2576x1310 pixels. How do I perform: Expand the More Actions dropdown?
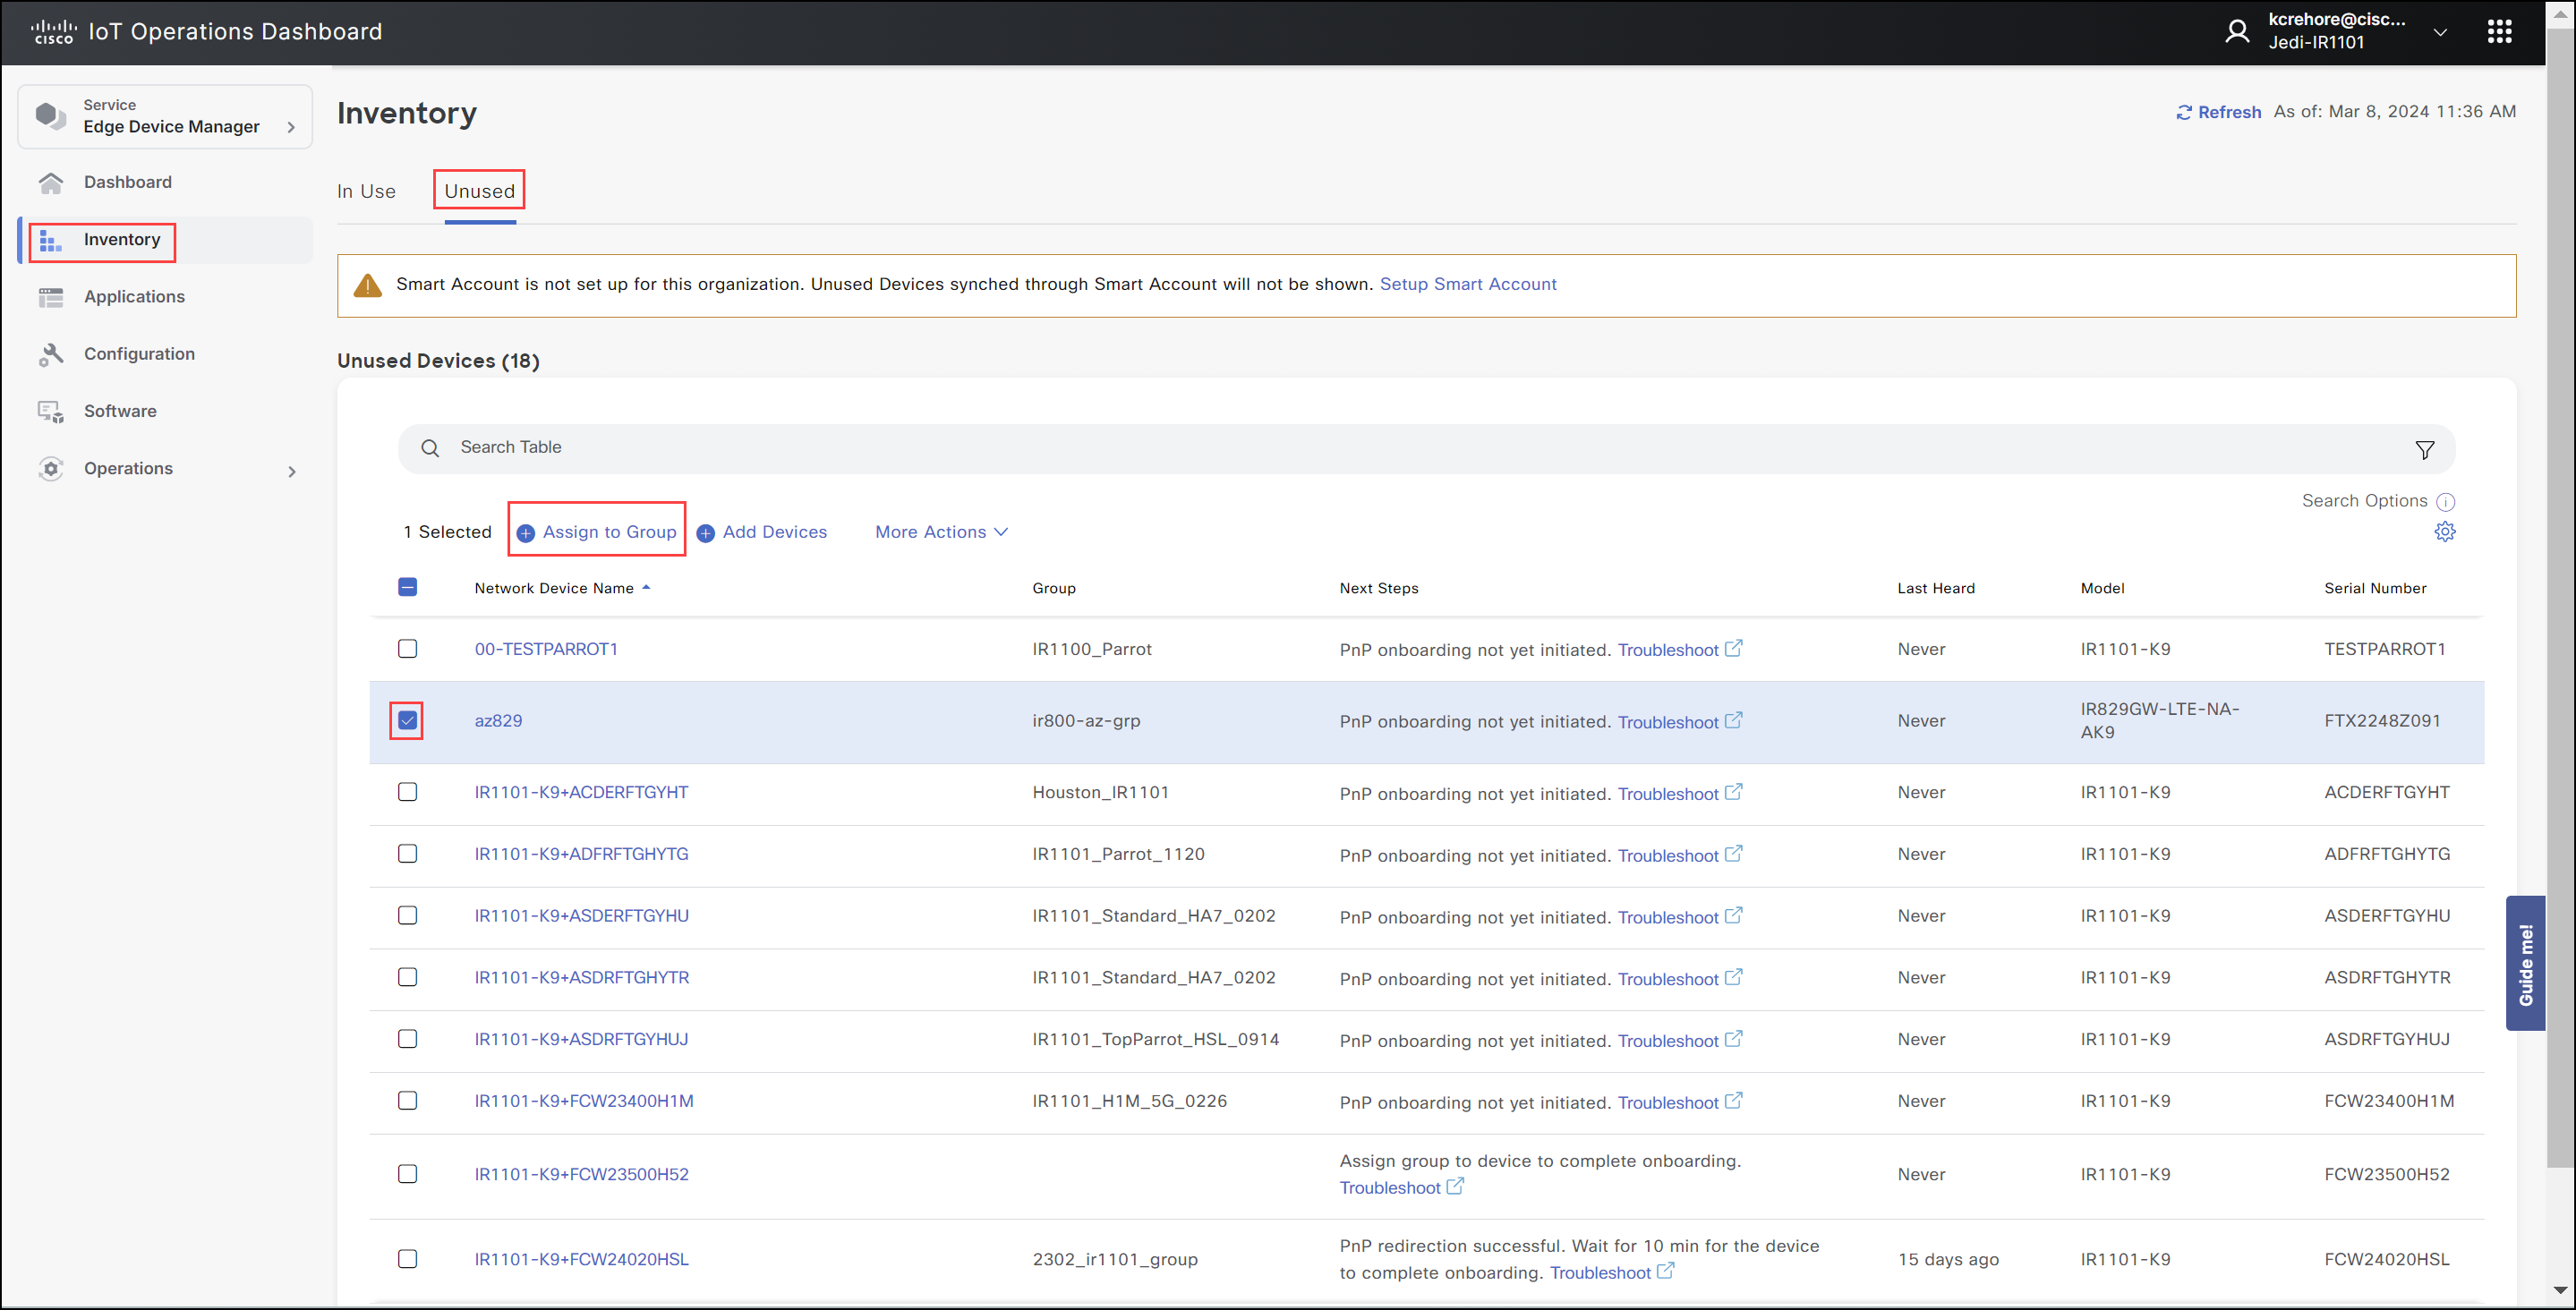pyautogui.click(x=941, y=532)
